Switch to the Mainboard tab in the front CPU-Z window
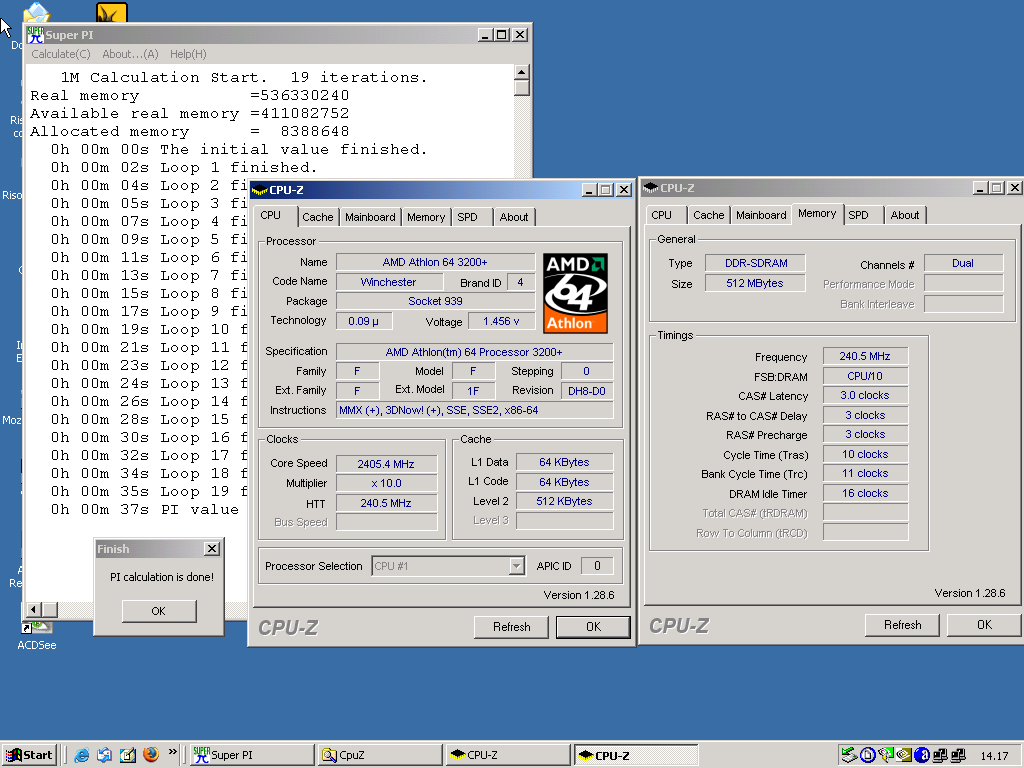The image size is (1024, 768). click(370, 217)
